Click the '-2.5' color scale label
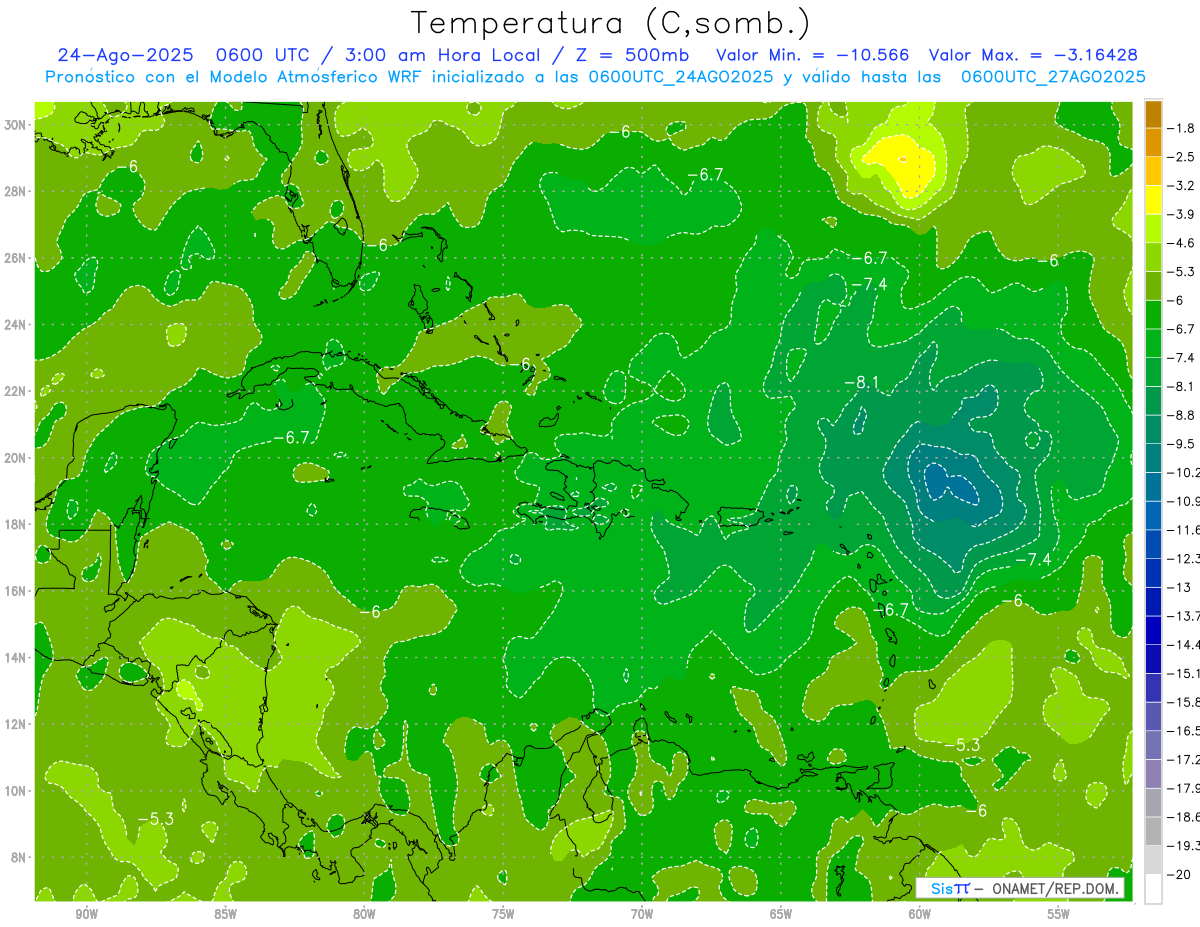1200x927 pixels. [1181, 157]
